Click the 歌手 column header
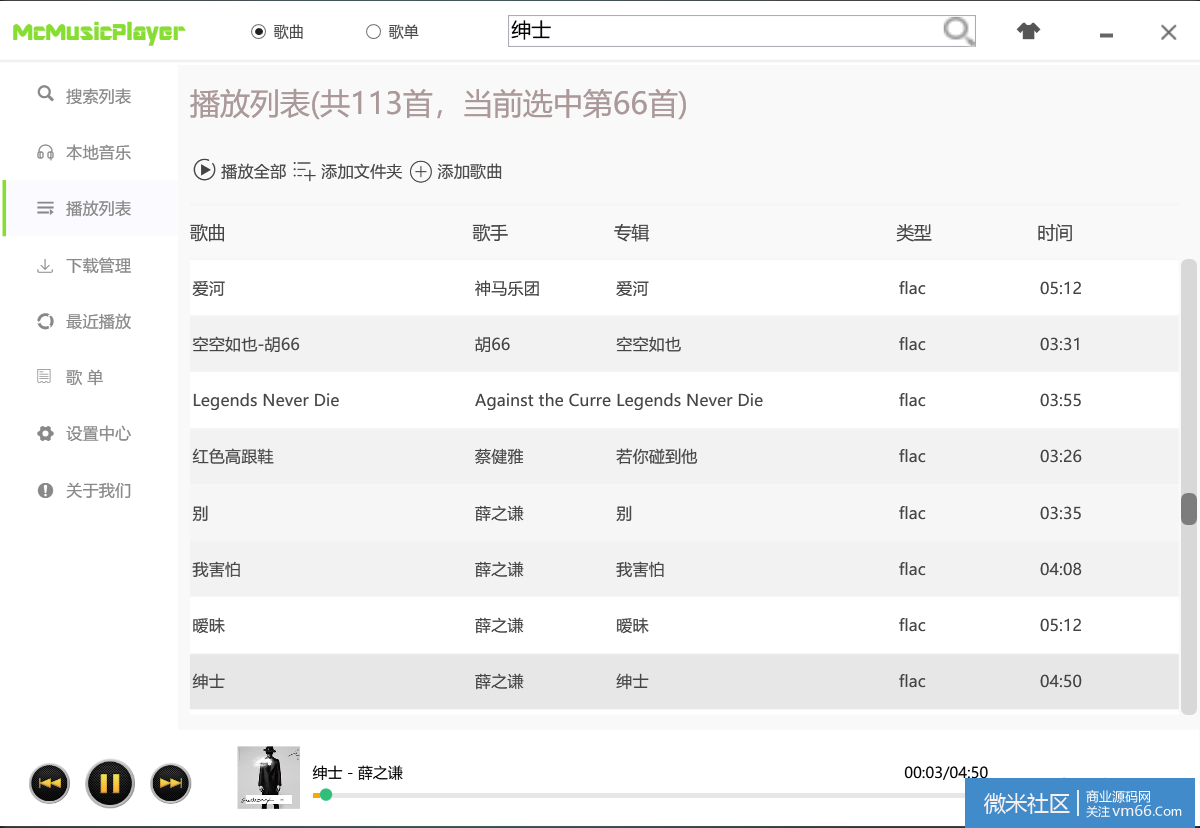Image resolution: width=1200 pixels, height=828 pixels. (490, 233)
